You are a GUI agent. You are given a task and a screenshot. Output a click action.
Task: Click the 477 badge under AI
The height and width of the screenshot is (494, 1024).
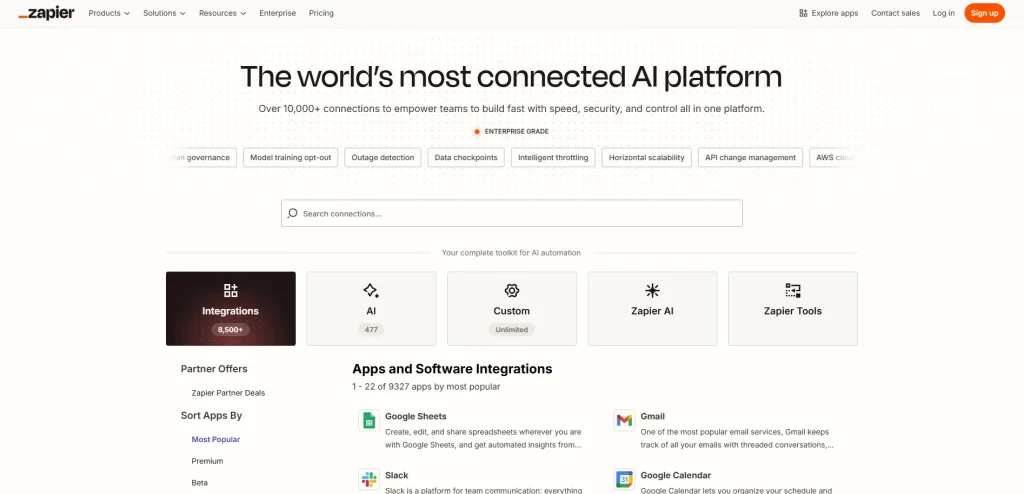371,330
